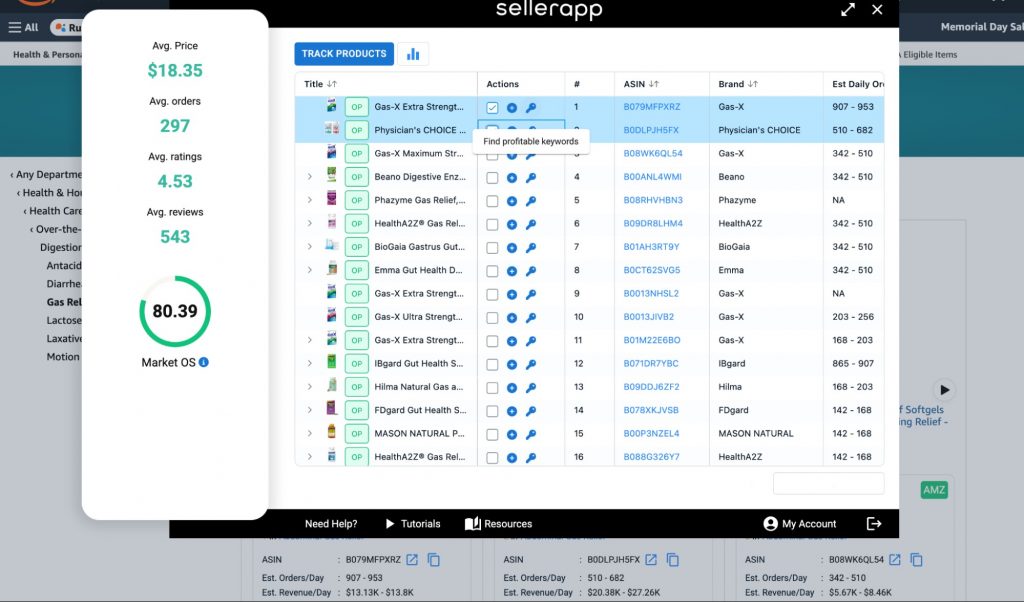The image size is (1024, 602).
Task: Expand the IBgard Gut Health row
Action: (x=310, y=363)
